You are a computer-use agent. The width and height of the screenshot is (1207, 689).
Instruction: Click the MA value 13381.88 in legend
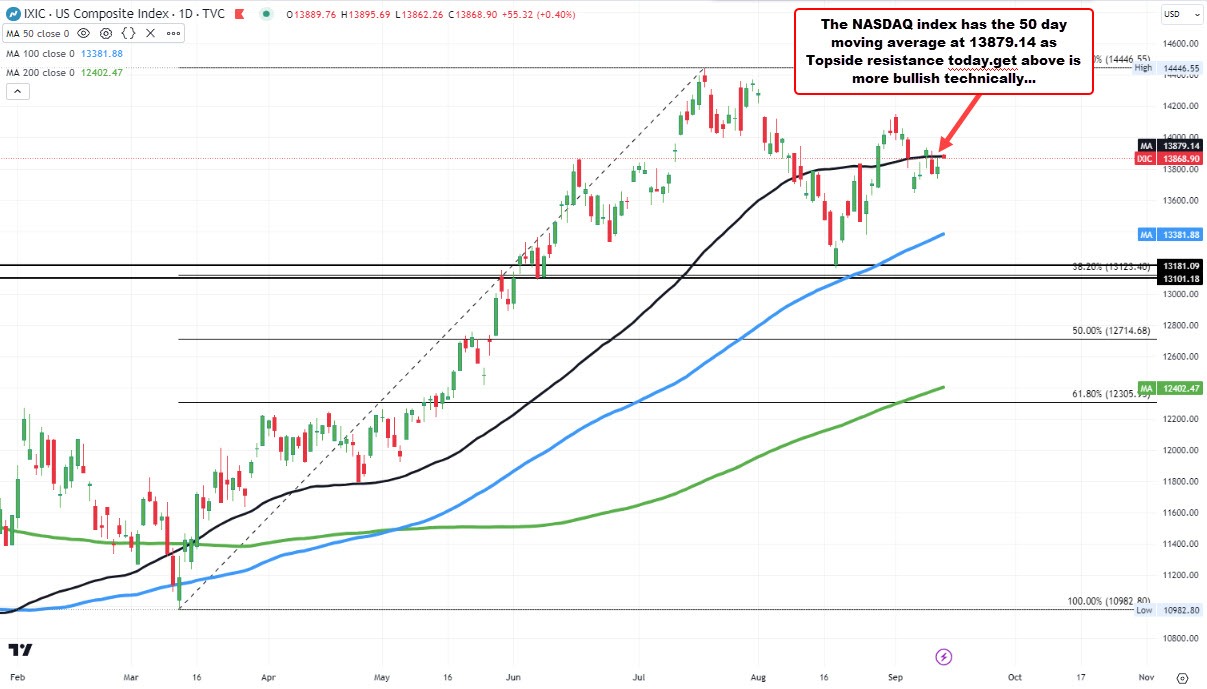pyautogui.click(x=101, y=53)
